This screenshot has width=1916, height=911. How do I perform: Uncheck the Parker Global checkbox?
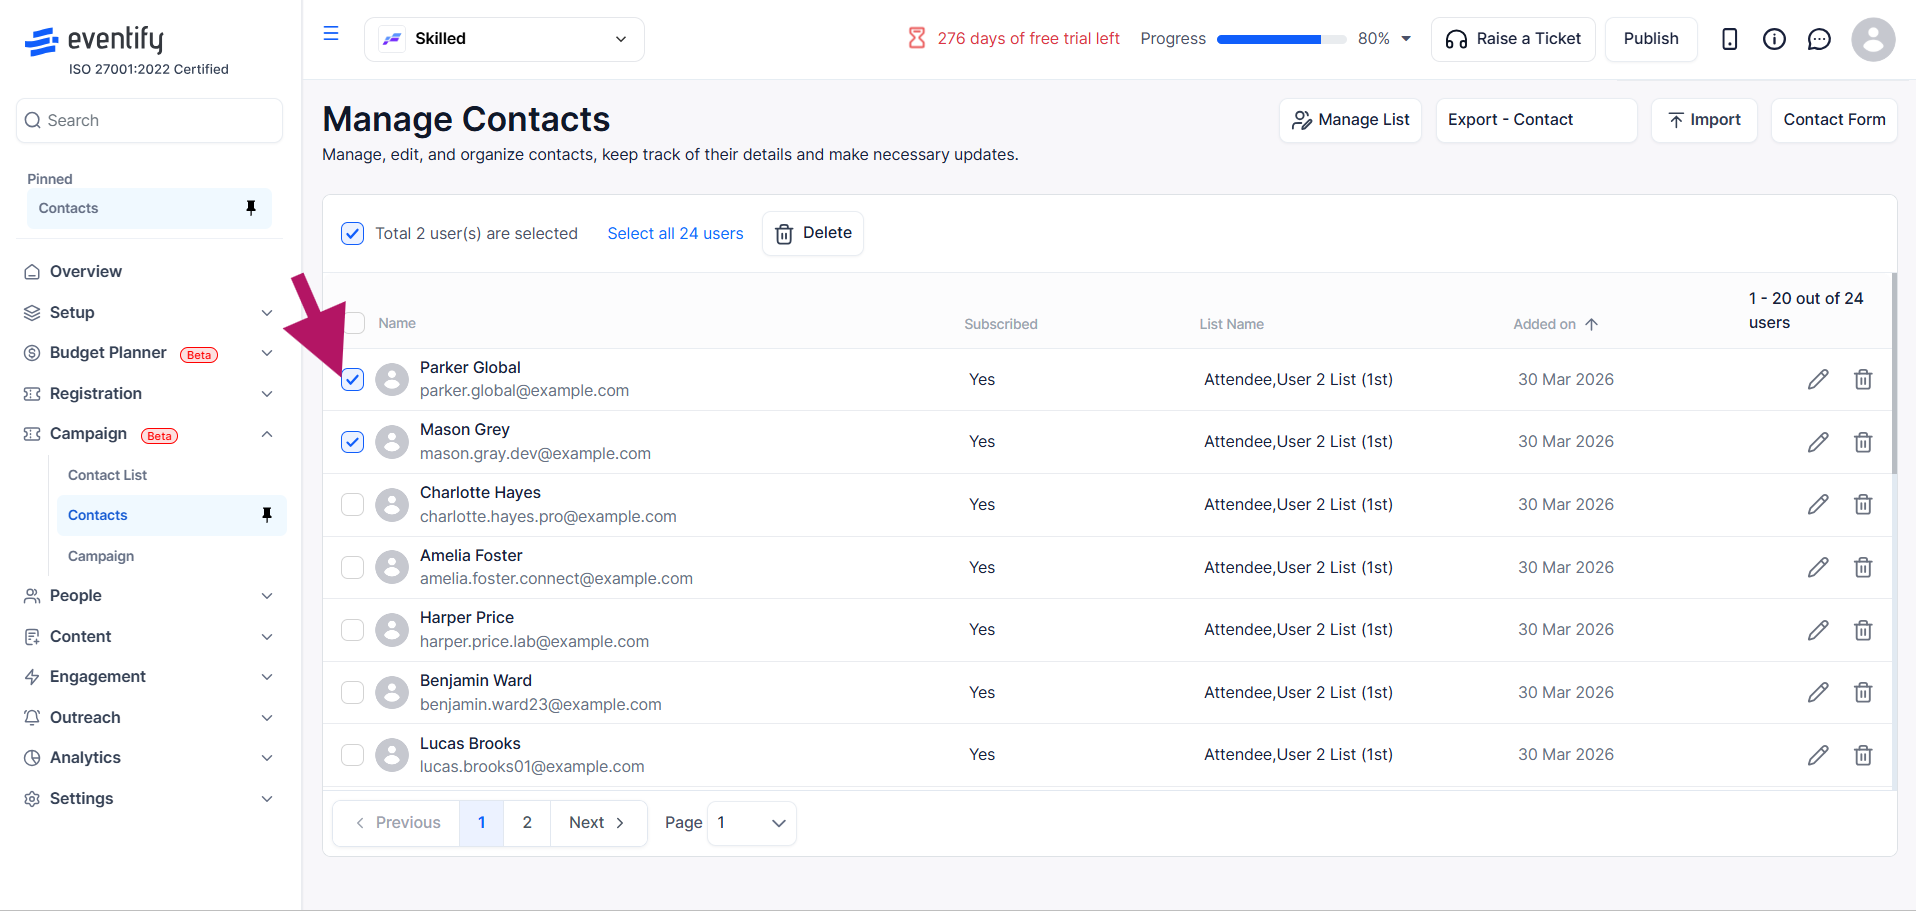click(352, 379)
